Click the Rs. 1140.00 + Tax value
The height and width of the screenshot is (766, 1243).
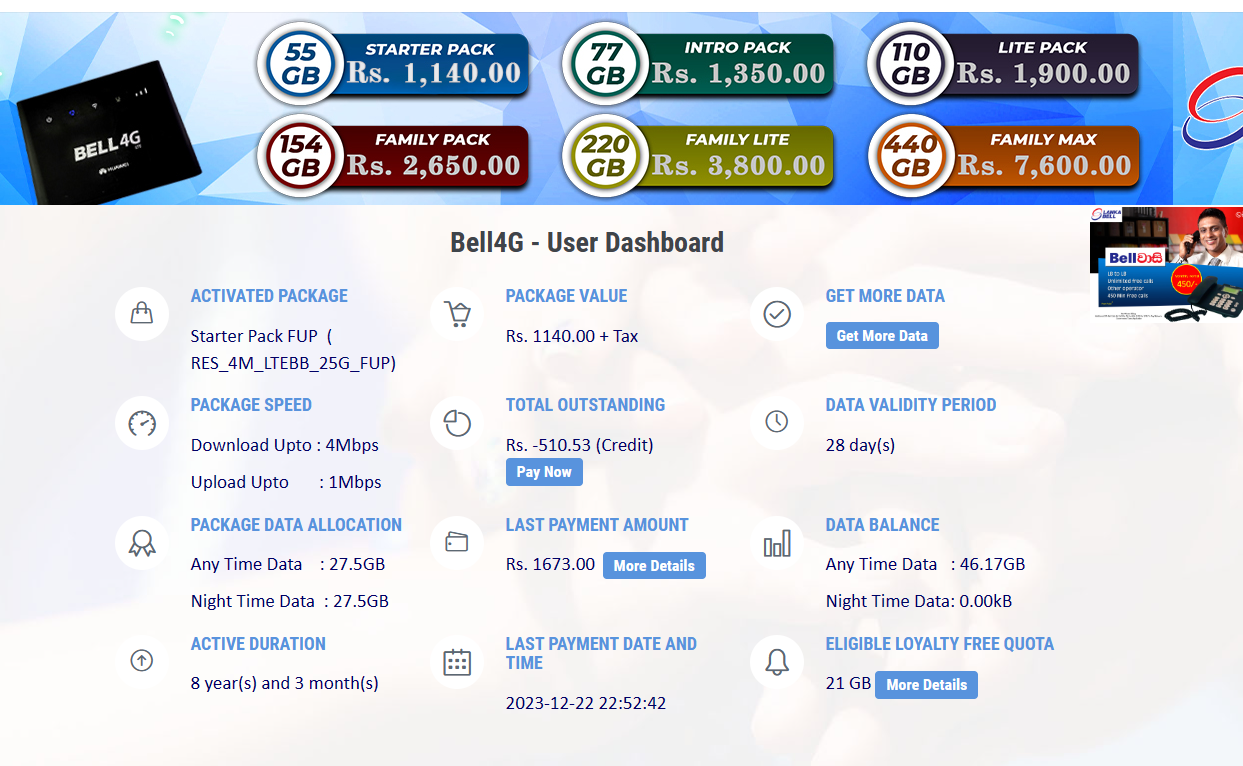click(572, 336)
